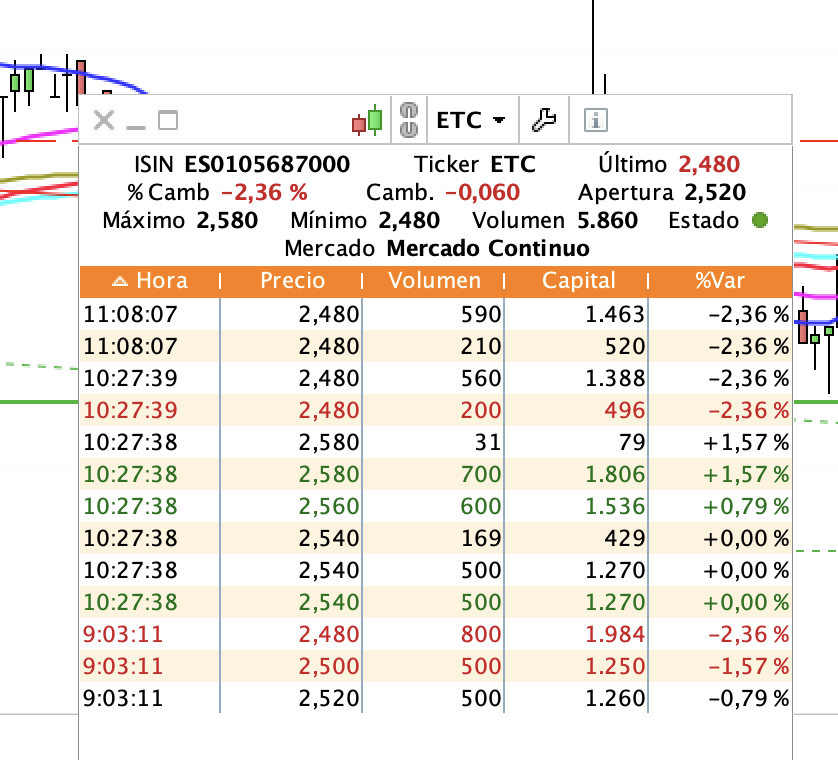Sort by Volumen column header
838x760 pixels.
(434, 281)
